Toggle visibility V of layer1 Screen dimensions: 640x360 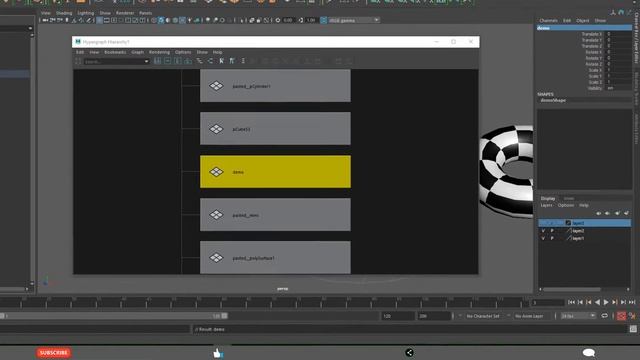(x=543, y=238)
